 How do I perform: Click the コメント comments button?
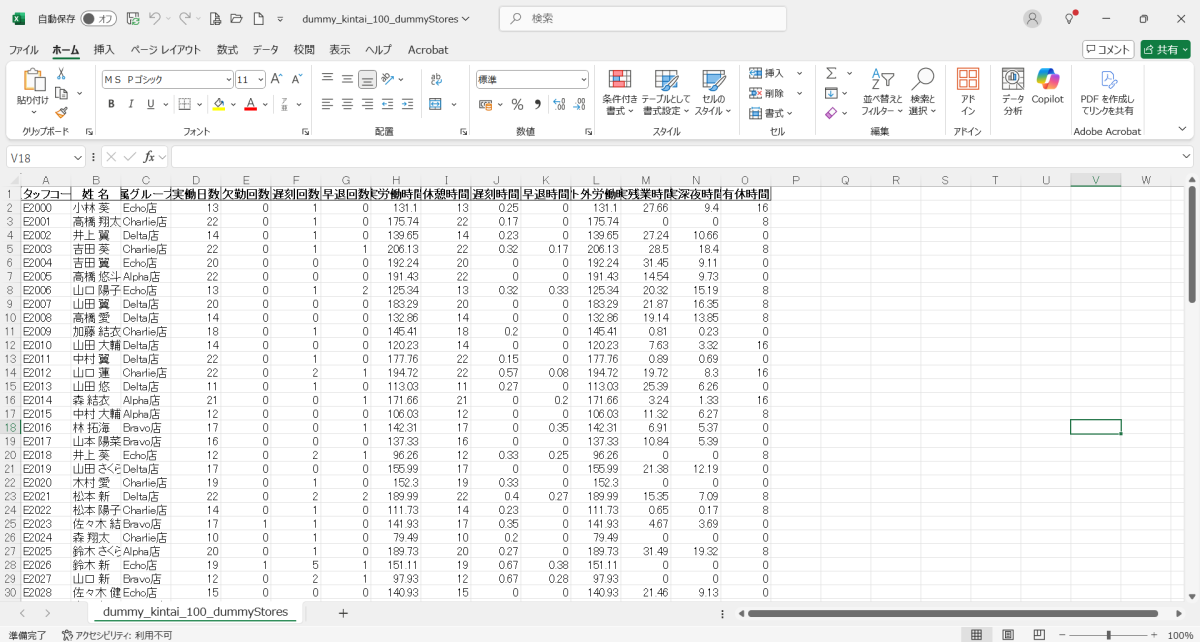point(1108,49)
